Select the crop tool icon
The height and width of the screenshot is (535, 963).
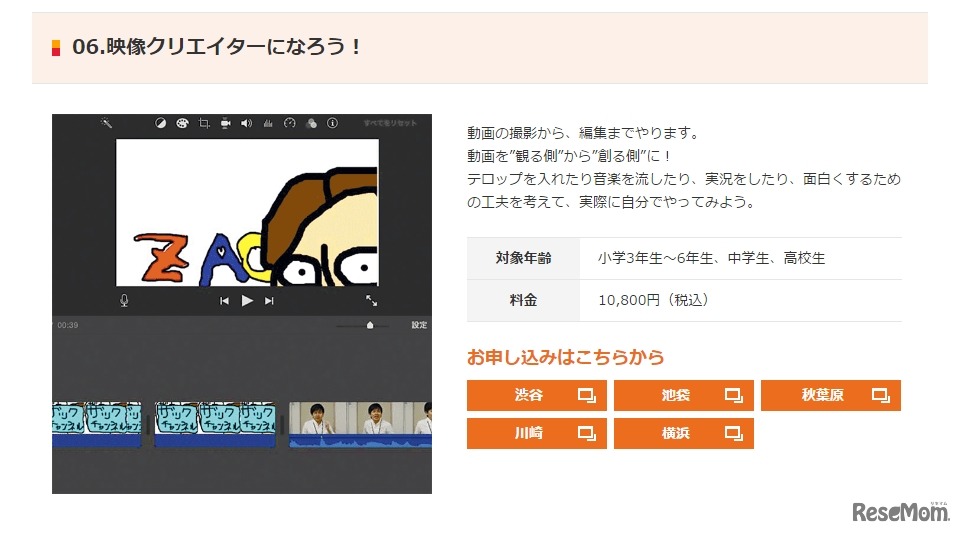(204, 123)
